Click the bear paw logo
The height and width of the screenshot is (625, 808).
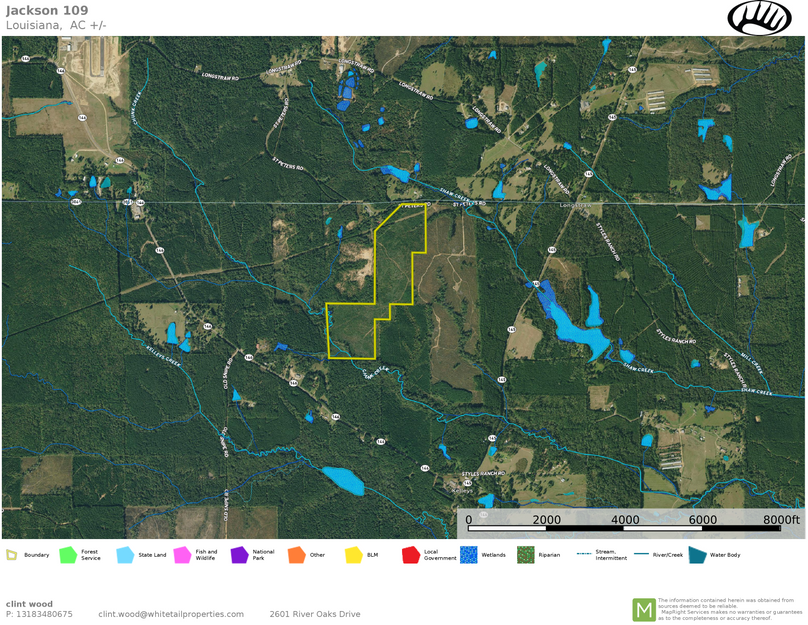759,18
